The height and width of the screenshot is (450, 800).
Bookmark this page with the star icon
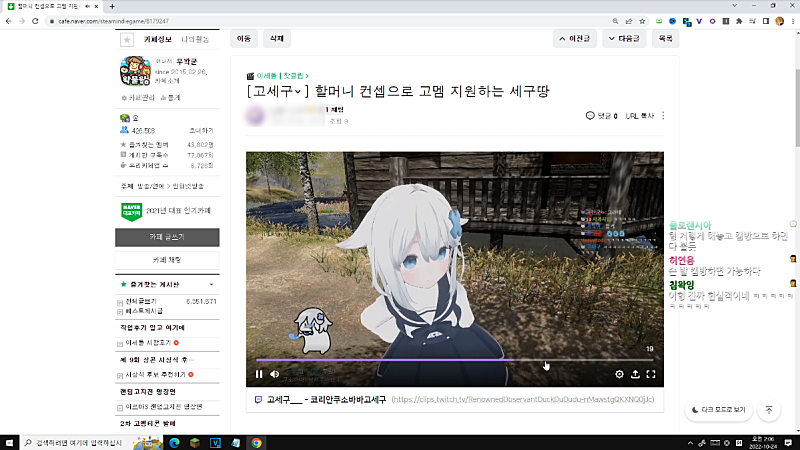point(642,21)
